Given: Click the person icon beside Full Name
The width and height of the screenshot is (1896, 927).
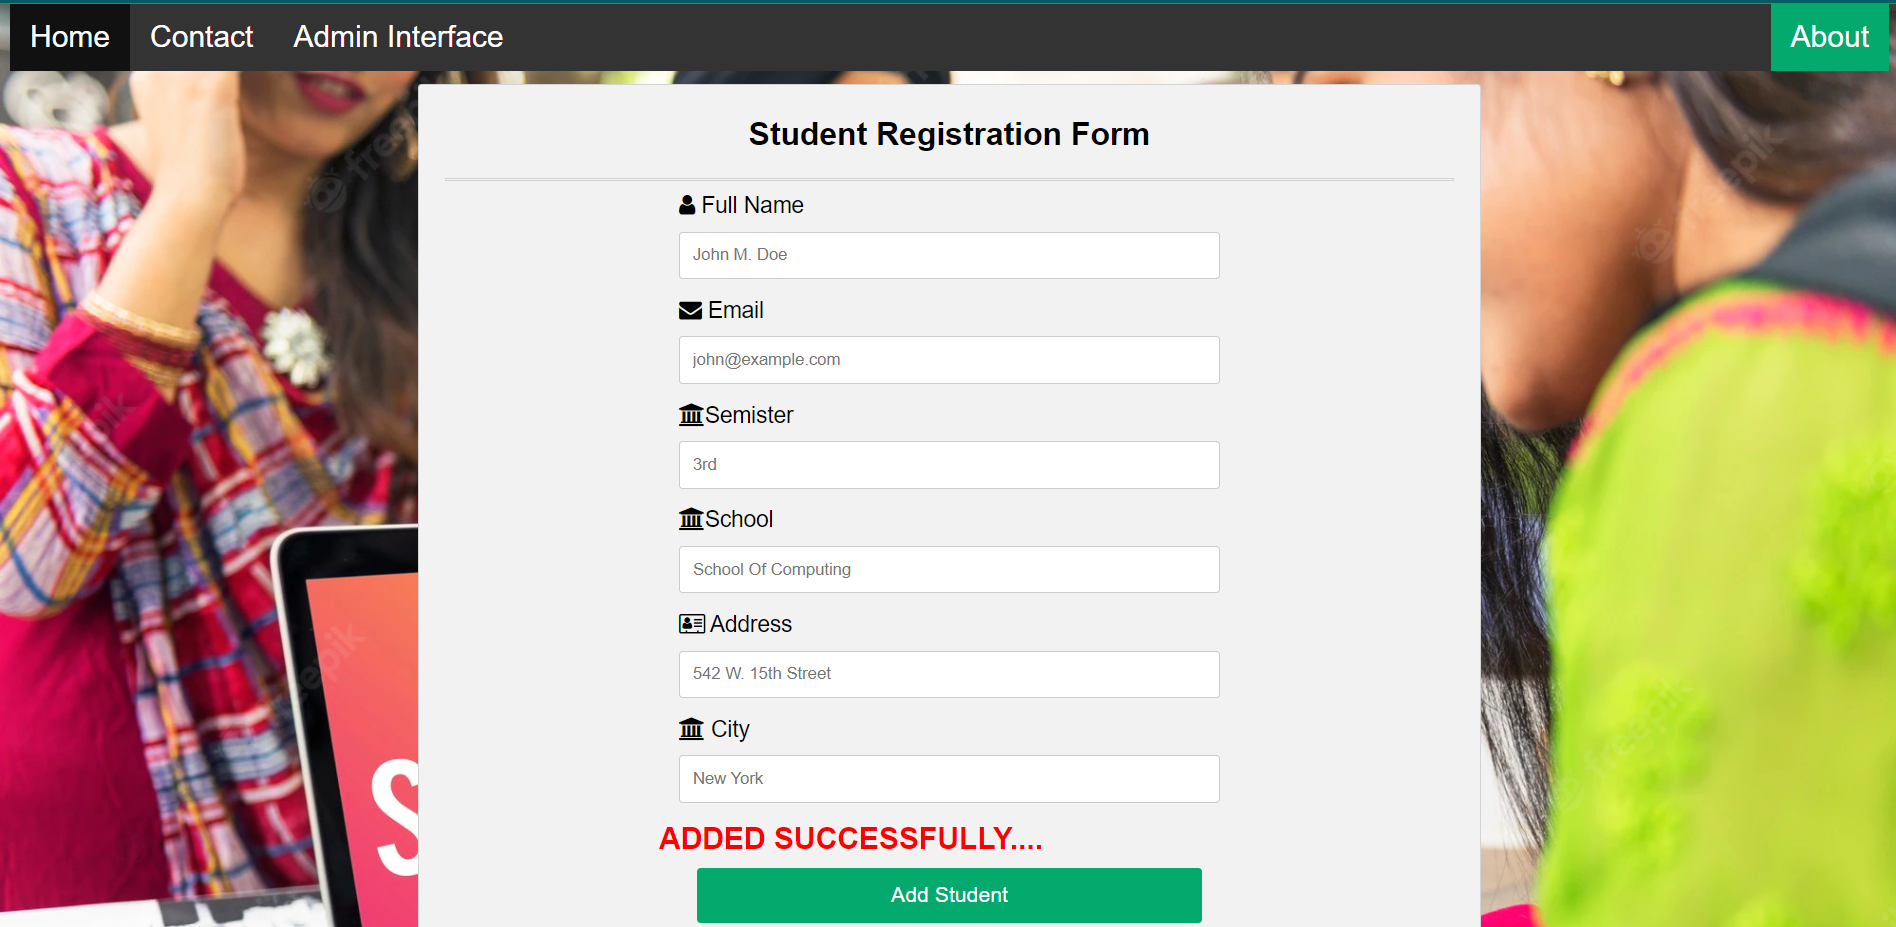Looking at the screenshot, I should tap(686, 204).
